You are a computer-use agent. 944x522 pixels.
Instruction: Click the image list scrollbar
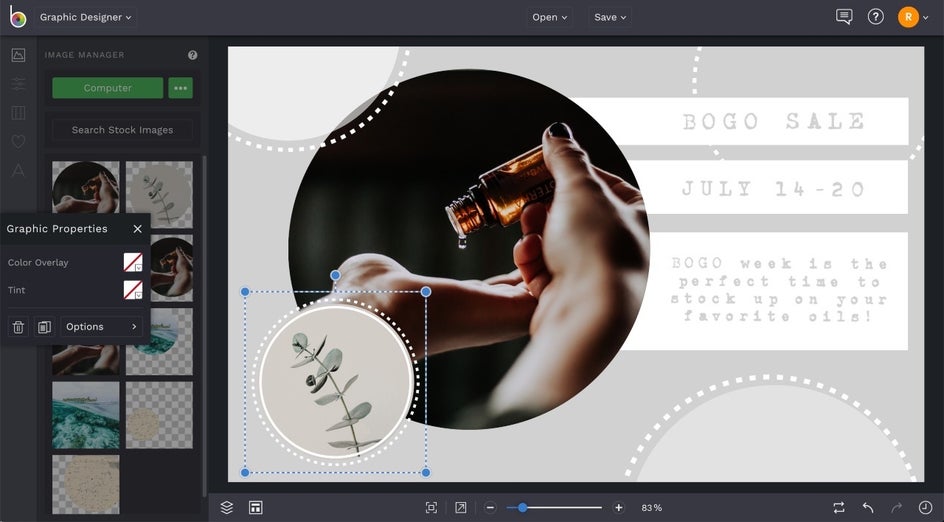pyautogui.click(x=204, y=325)
